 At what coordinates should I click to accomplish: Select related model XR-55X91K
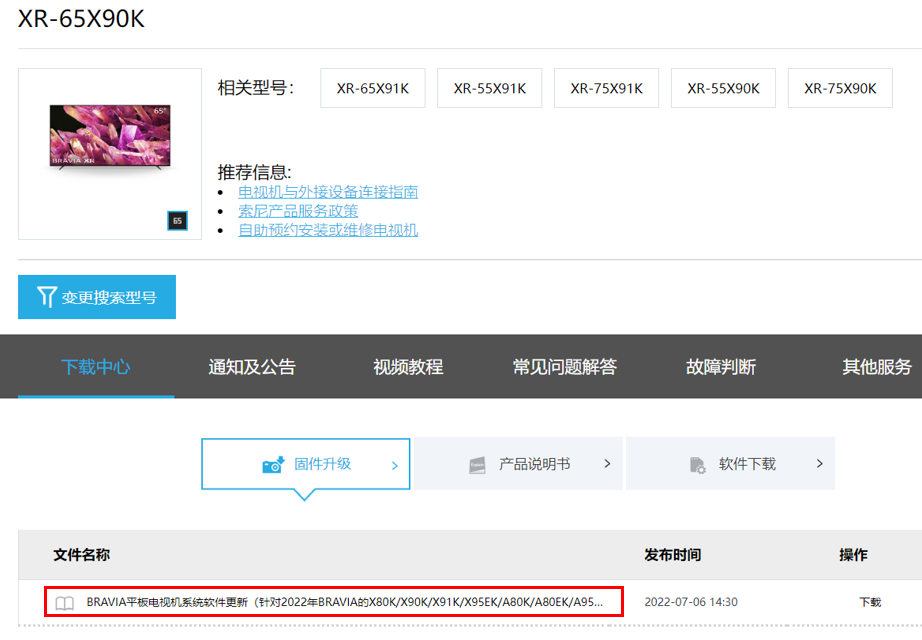coord(489,88)
